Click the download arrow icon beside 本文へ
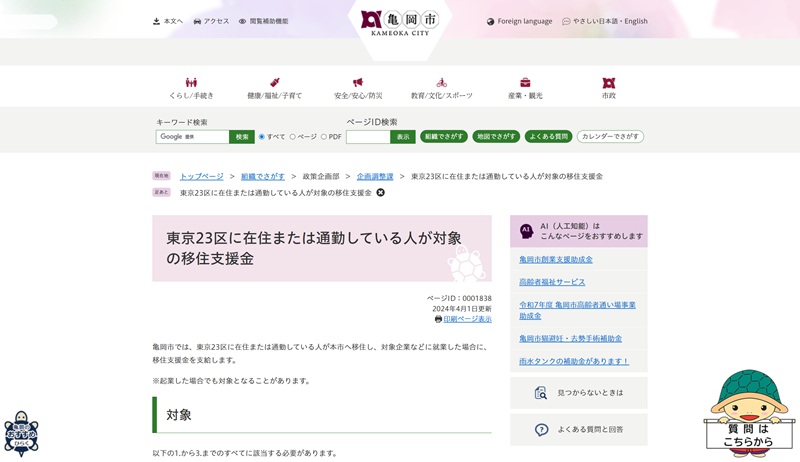The height and width of the screenshot is (462, 800). pos(156,21)
